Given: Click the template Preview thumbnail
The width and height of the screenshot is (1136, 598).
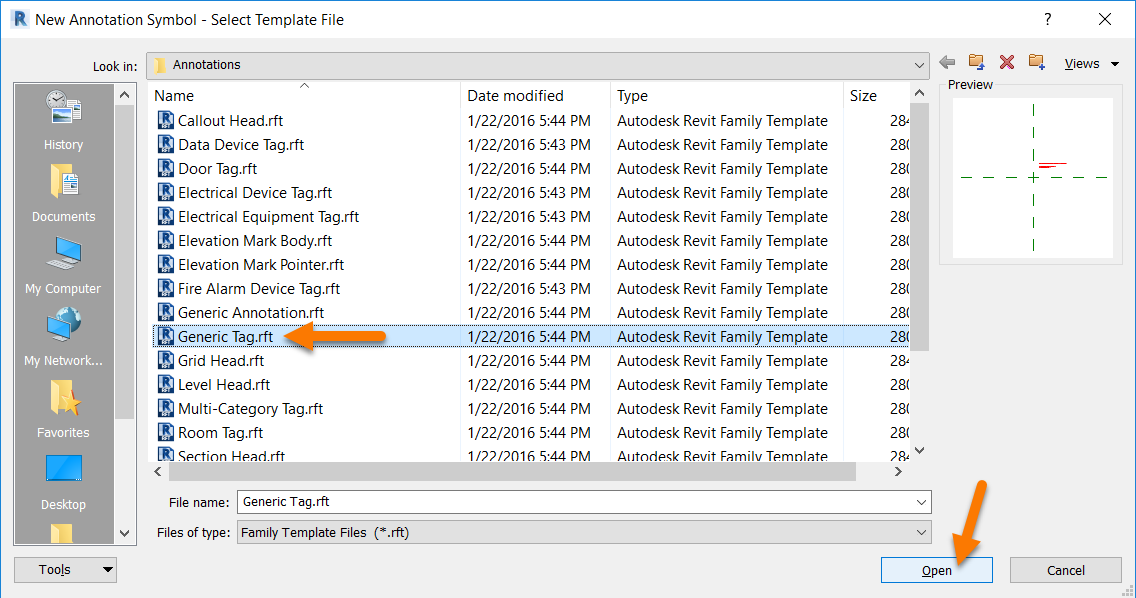Looking at the screenshot, I should 1032,178.
